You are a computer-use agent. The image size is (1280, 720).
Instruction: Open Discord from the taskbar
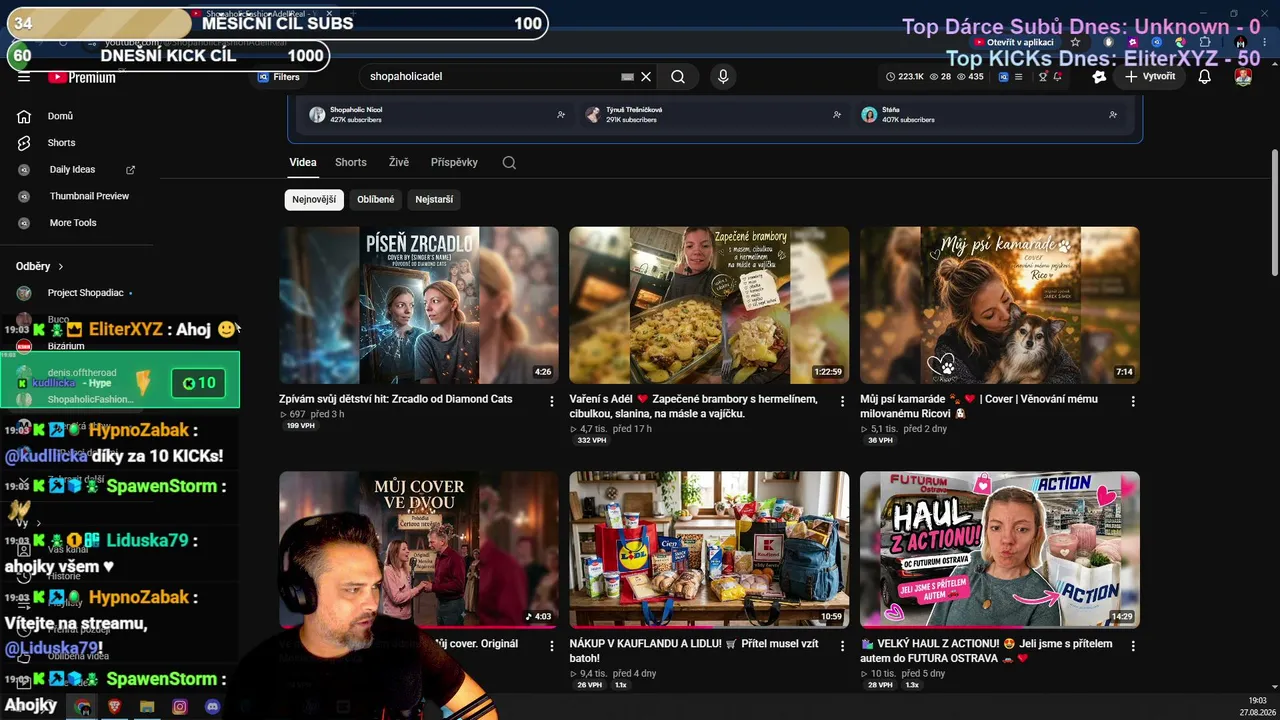[212, 707]
